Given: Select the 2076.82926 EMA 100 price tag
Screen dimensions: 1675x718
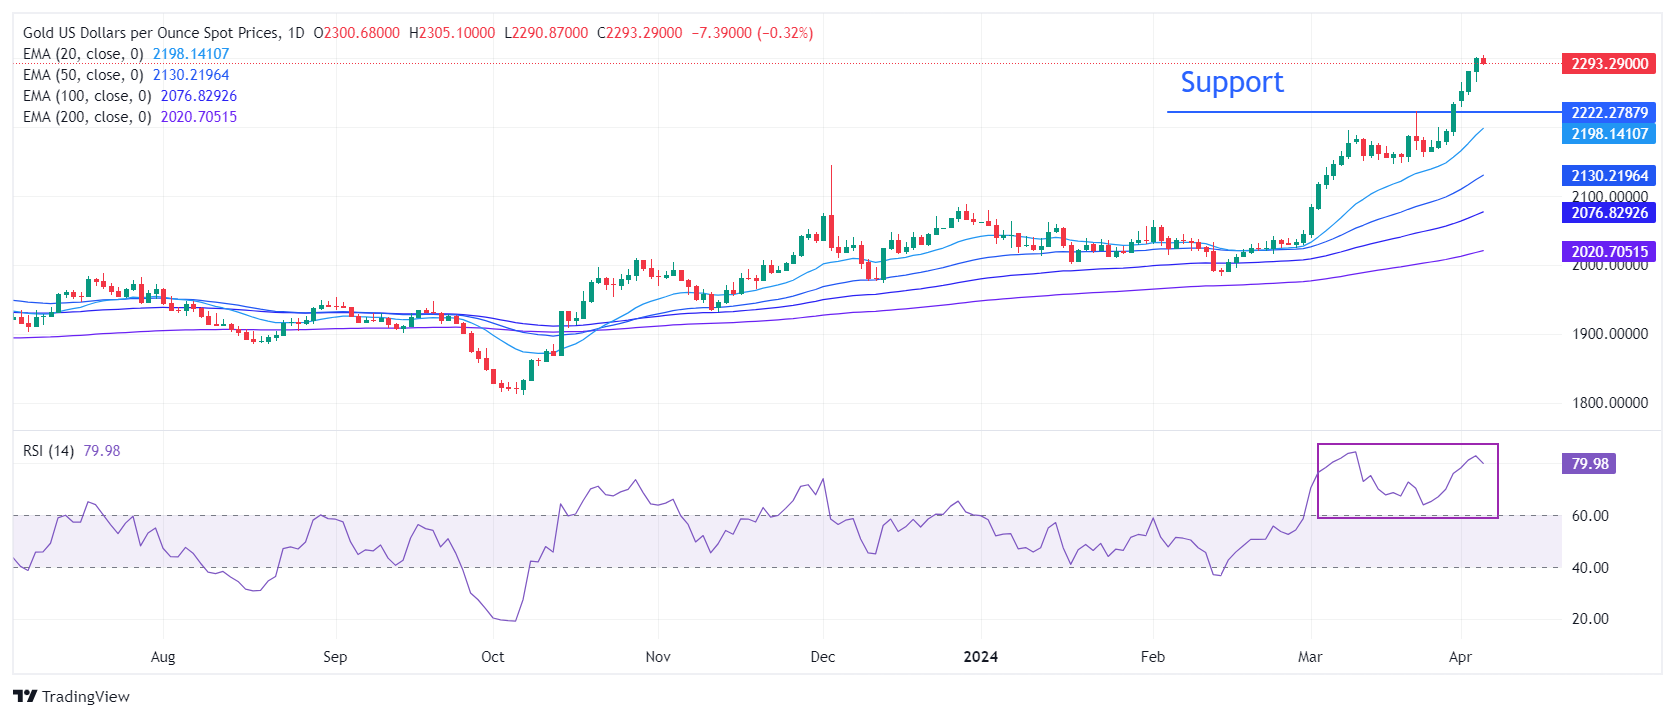Looking at the screenshot, I should tap(1608, 212).
